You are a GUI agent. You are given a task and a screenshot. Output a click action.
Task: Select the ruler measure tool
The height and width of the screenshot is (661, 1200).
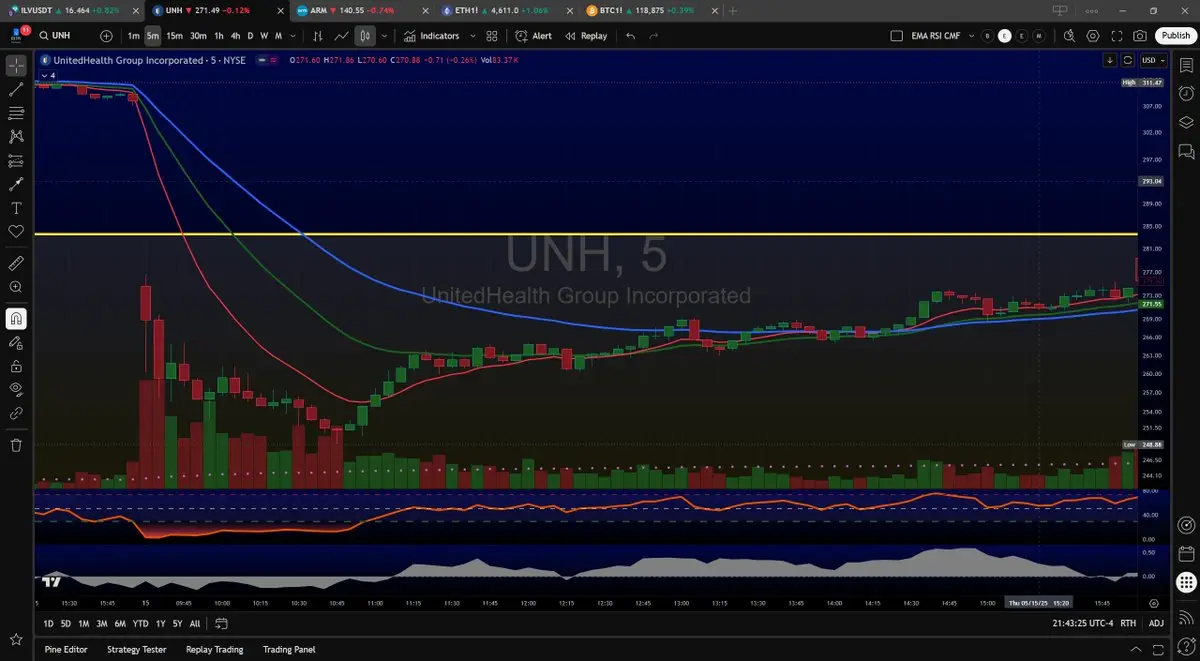coord(16,263)
